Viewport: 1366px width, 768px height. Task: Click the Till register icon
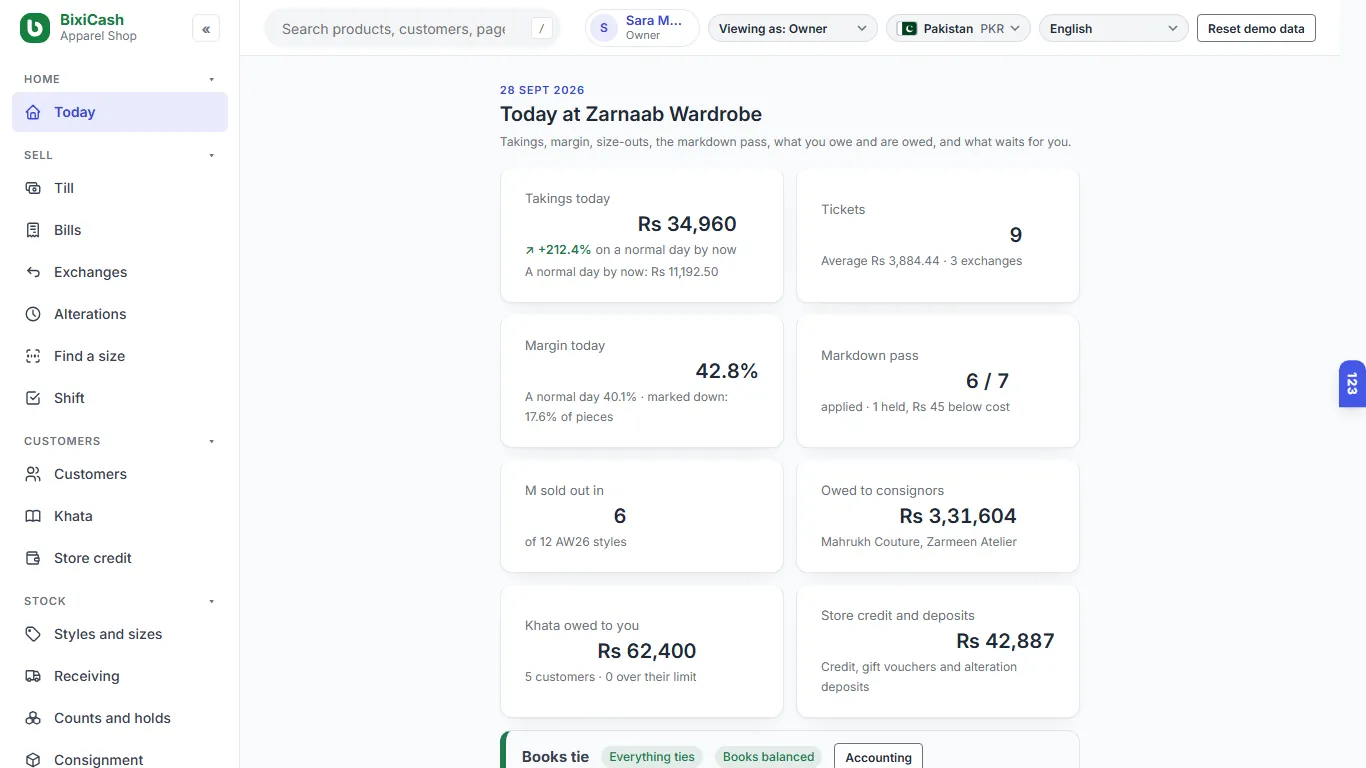[x=34, y=188]
